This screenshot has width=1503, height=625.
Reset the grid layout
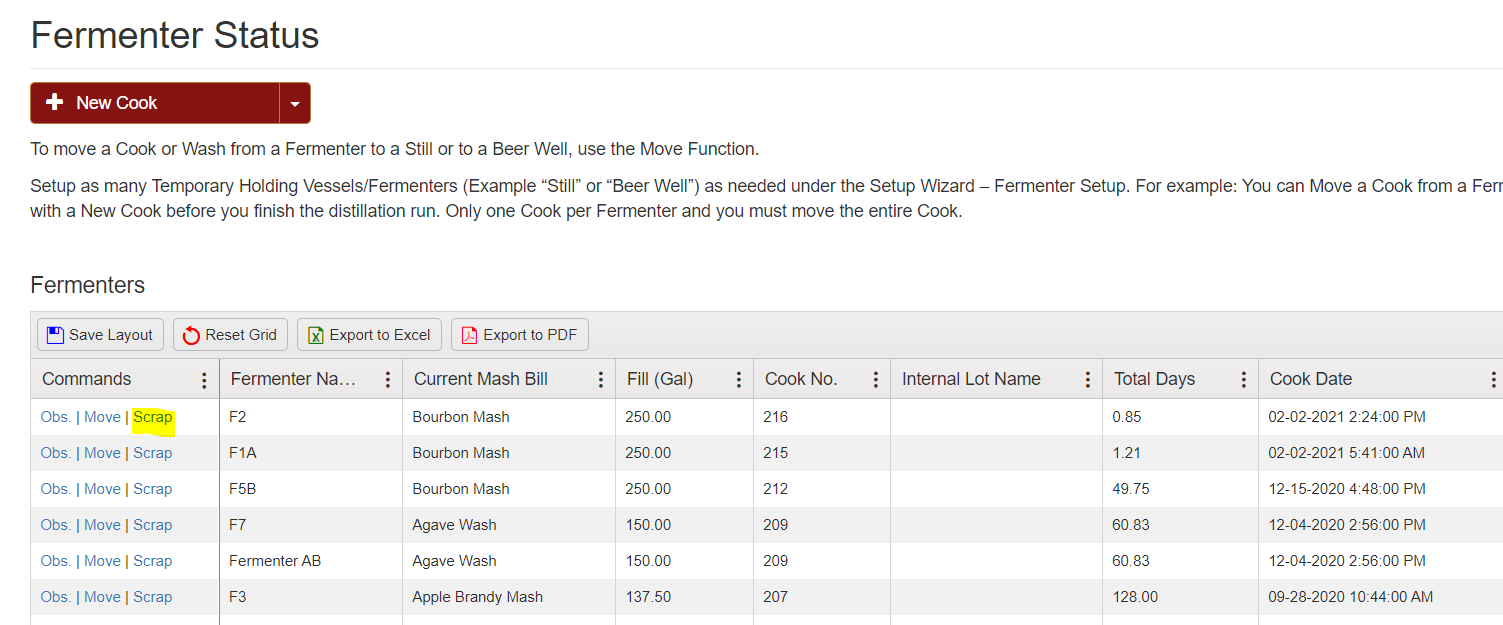[x=231, y=335]
